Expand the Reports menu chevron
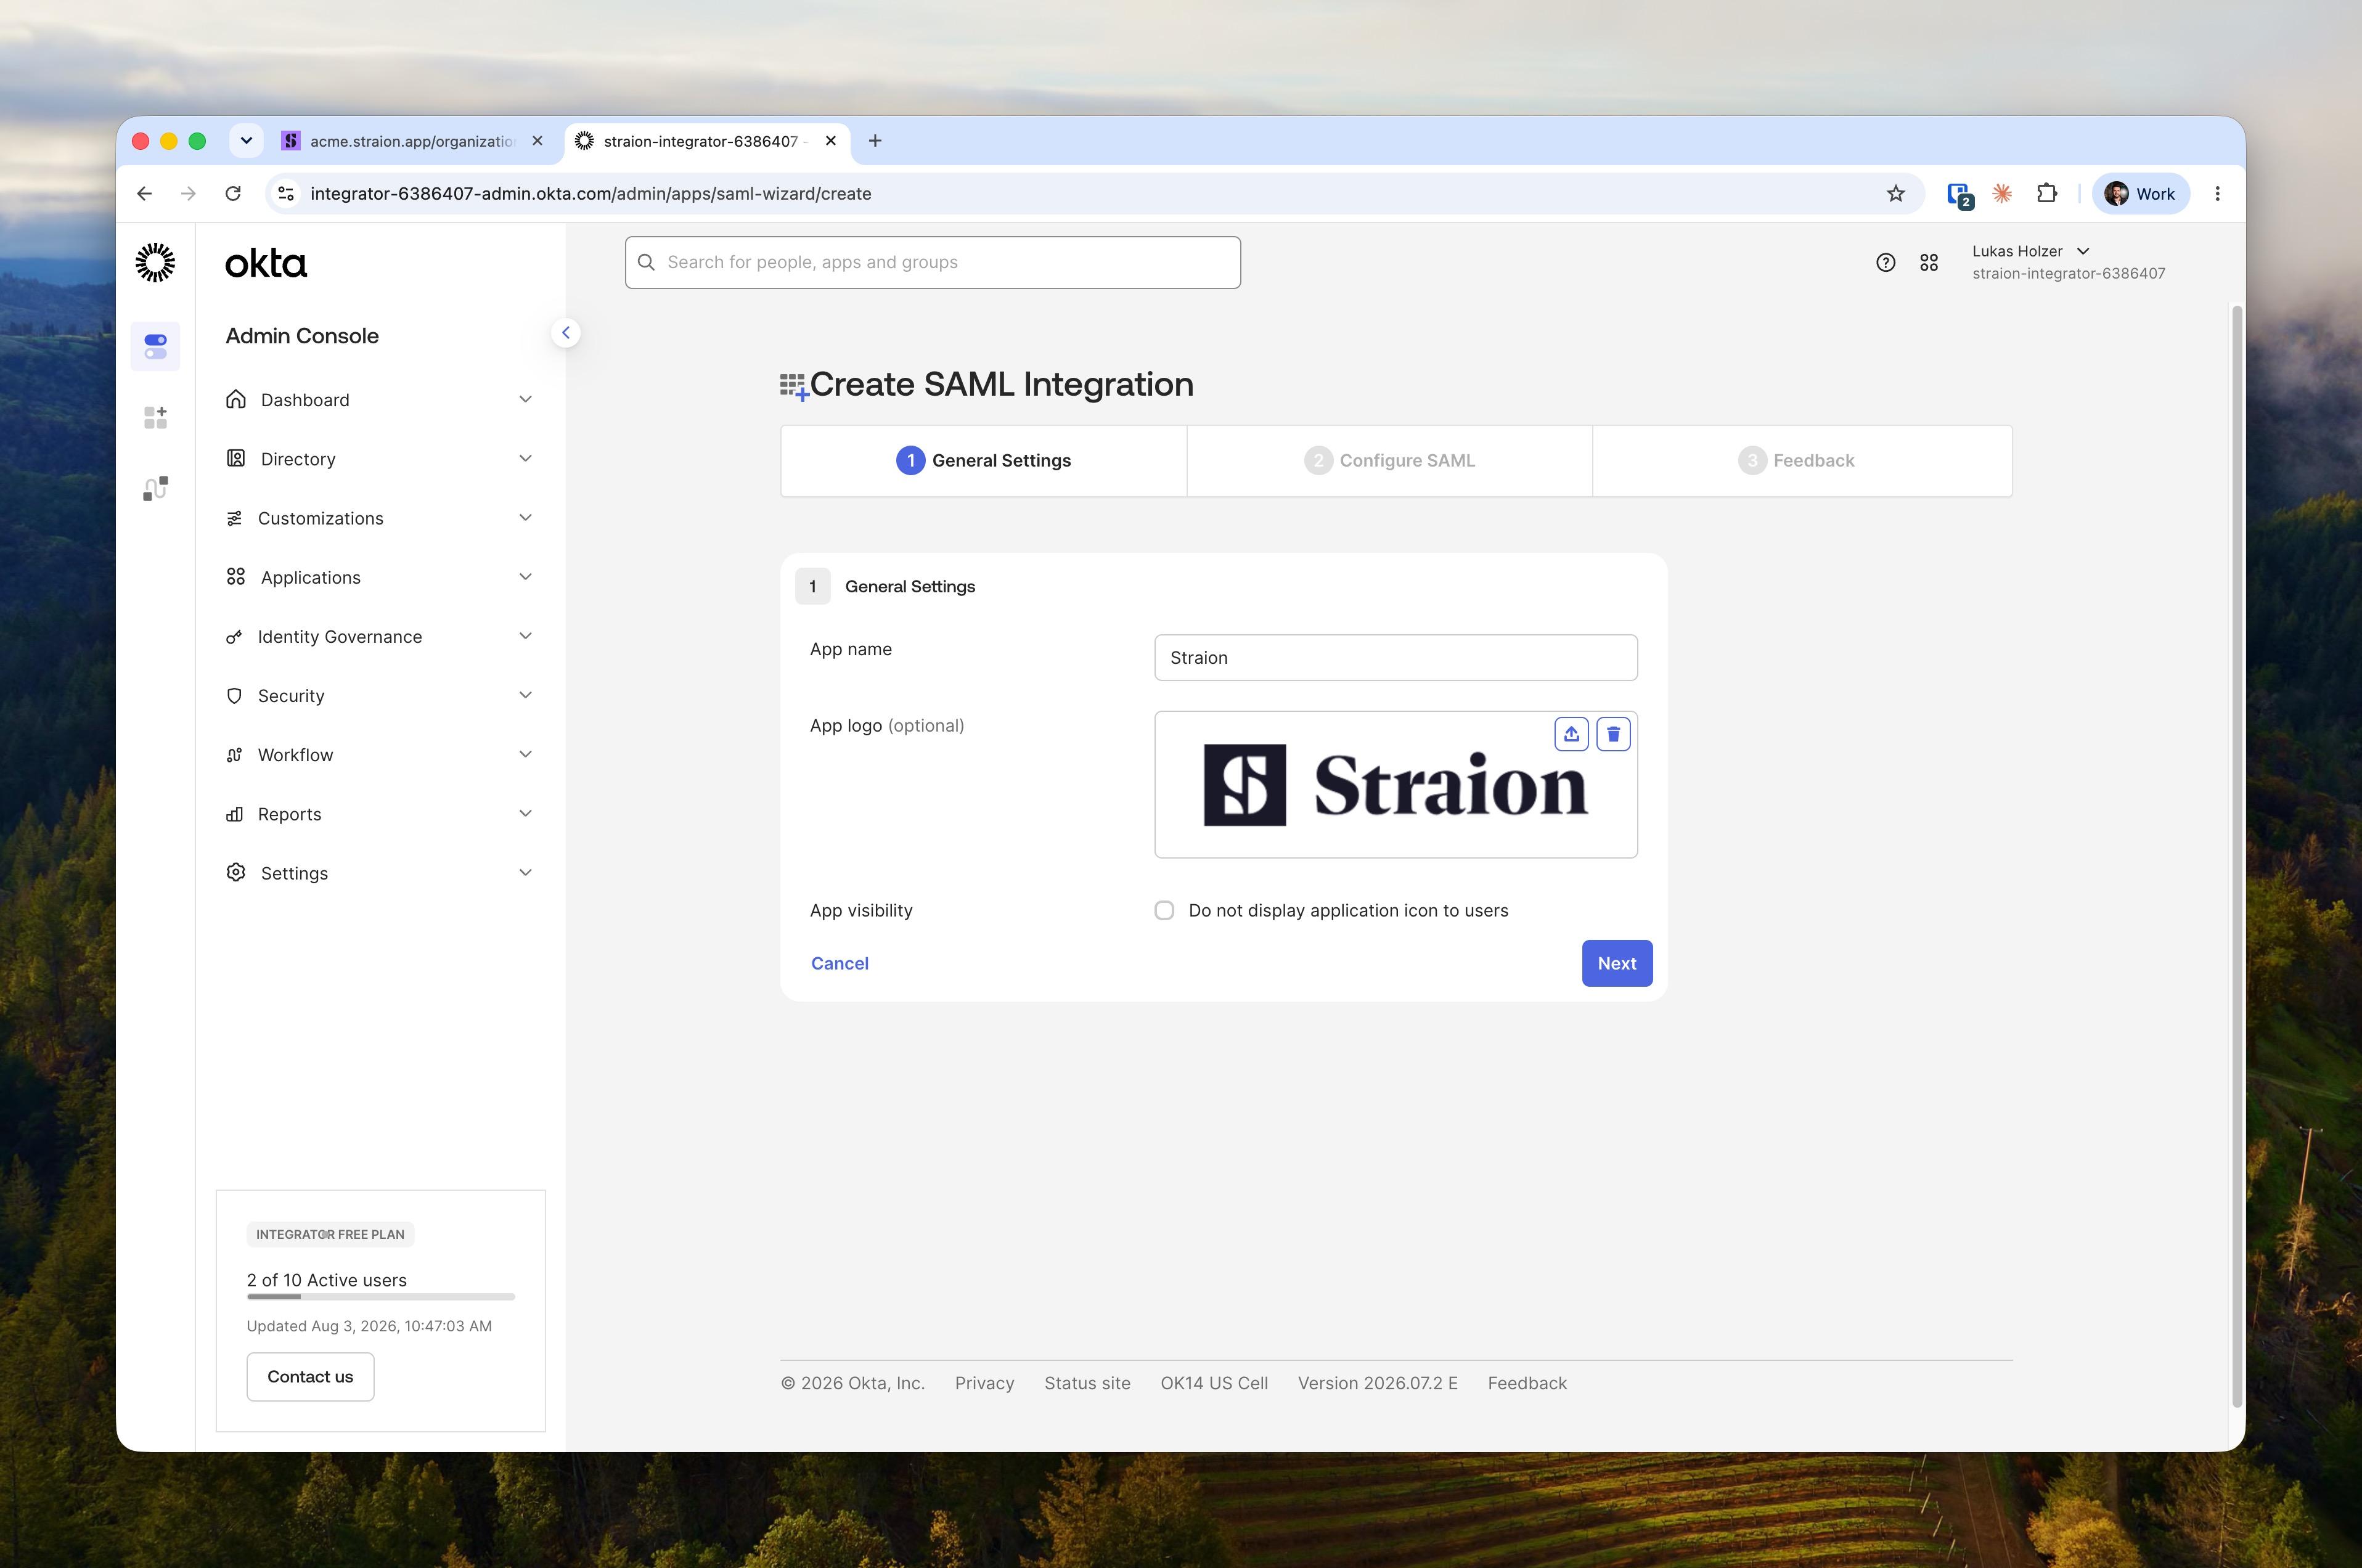This screenshot has height=1568, width=2362. (x=525, y=813)
